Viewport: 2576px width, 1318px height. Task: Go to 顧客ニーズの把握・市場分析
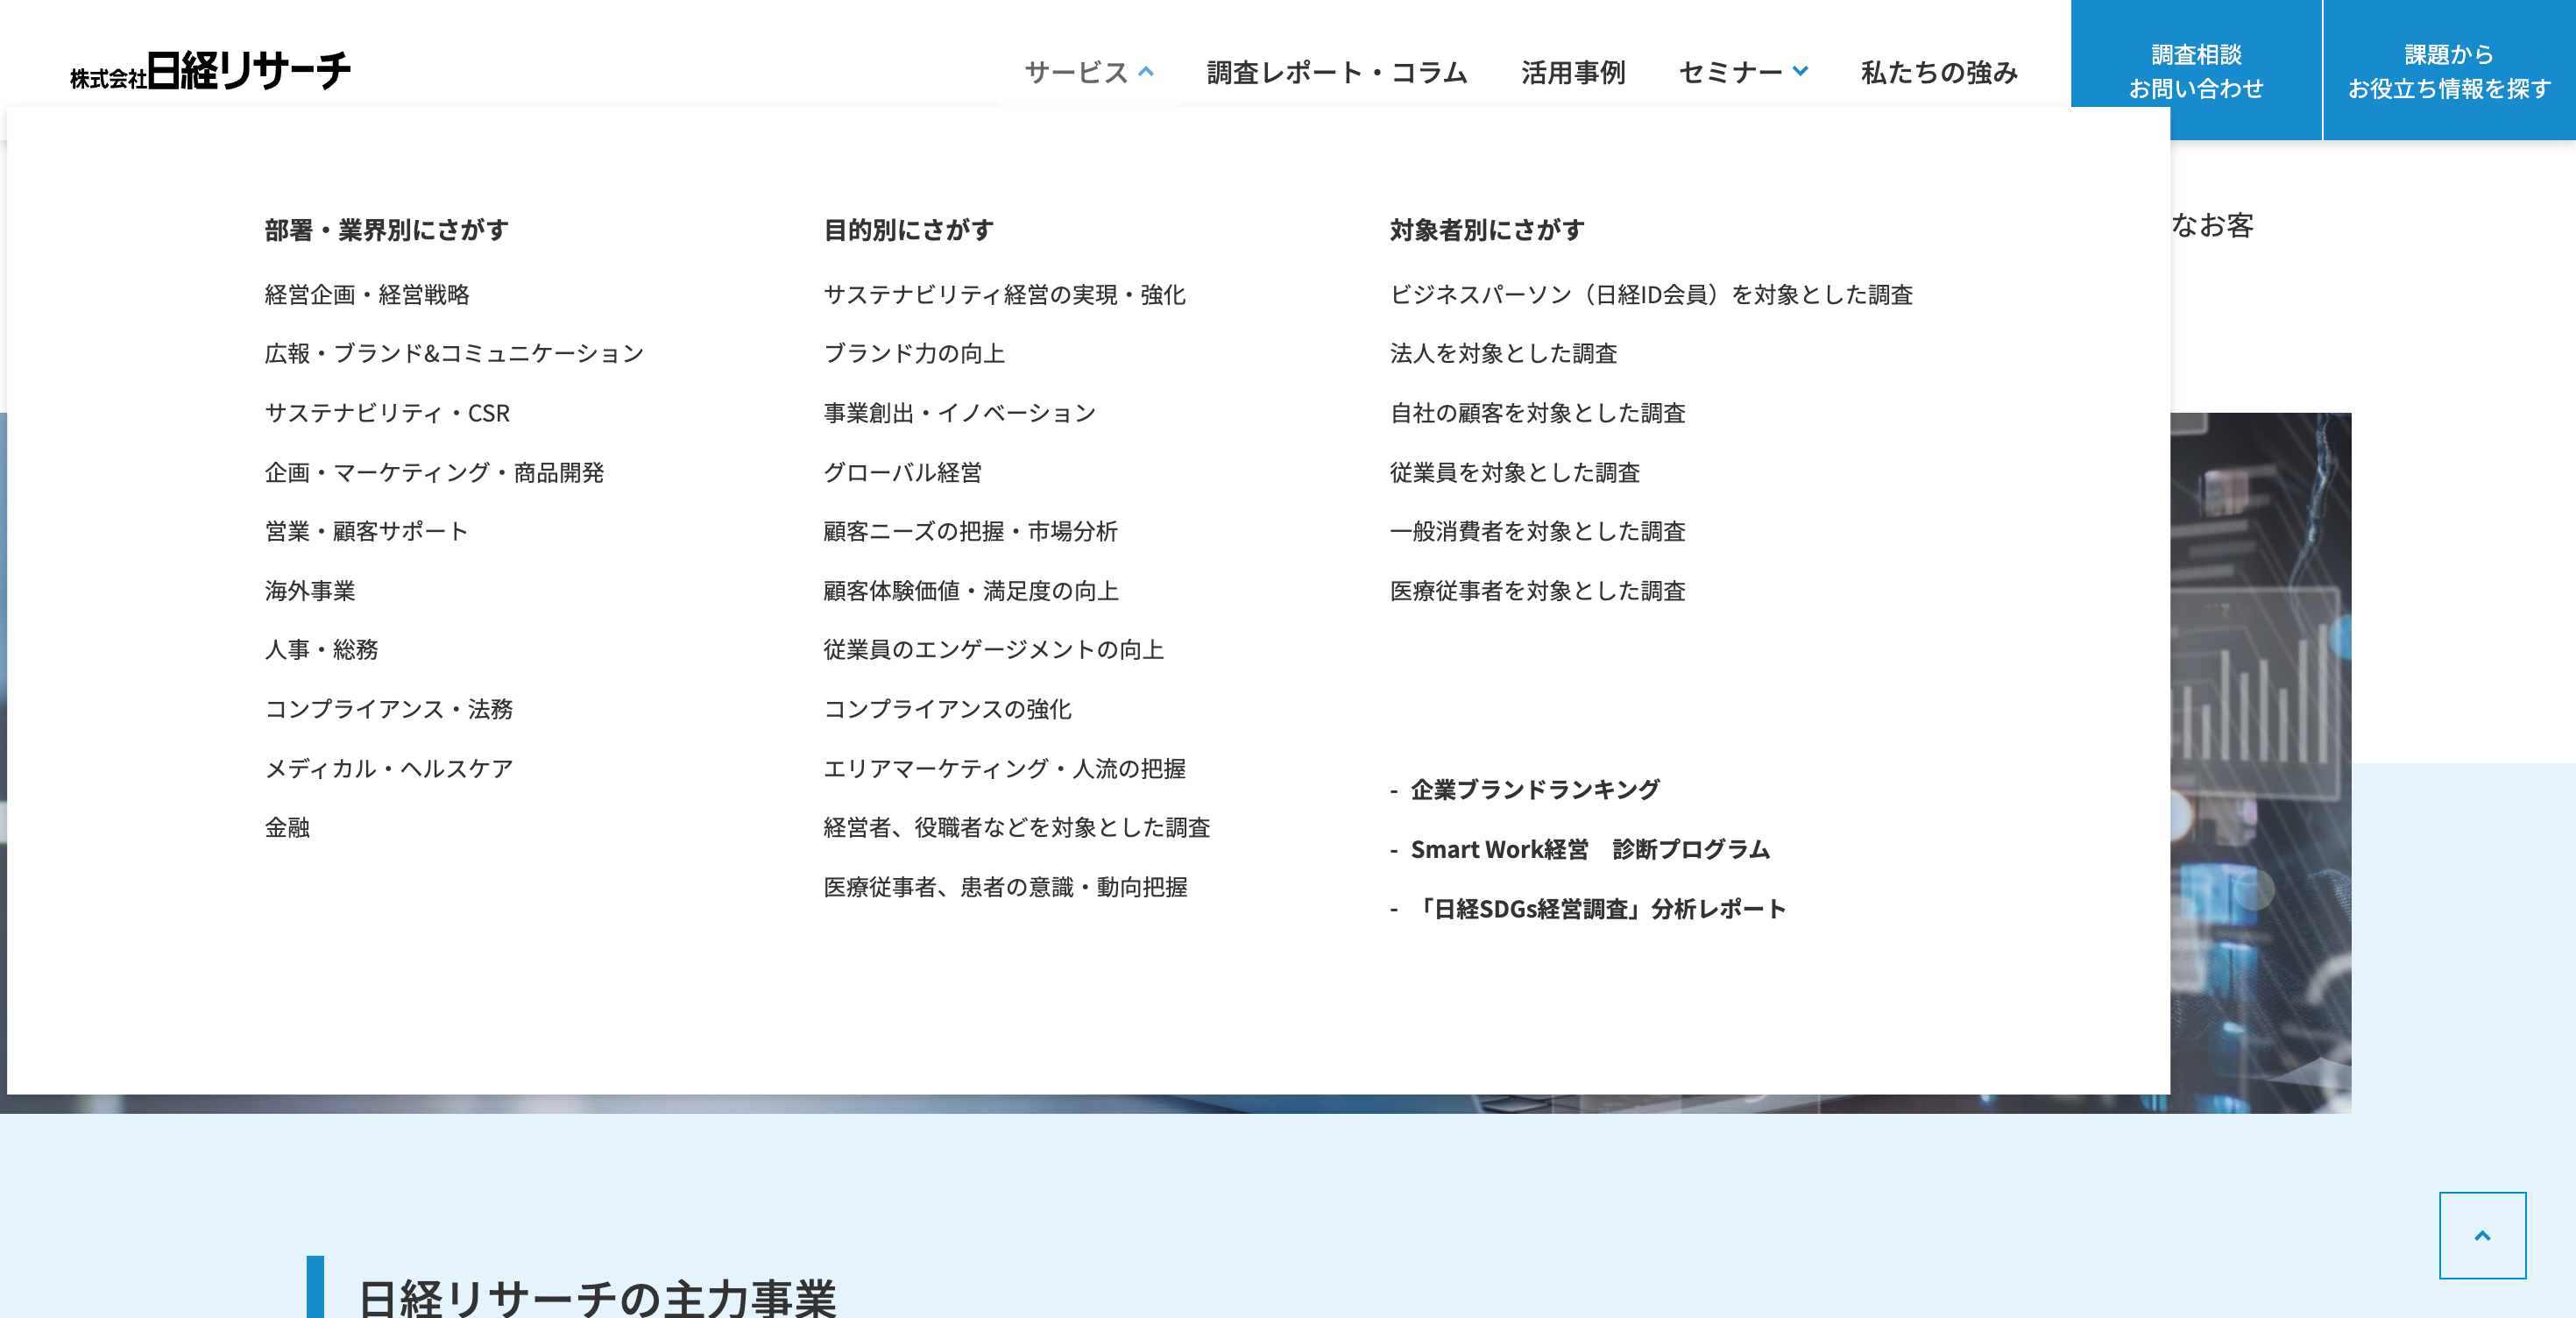[970, 531]
